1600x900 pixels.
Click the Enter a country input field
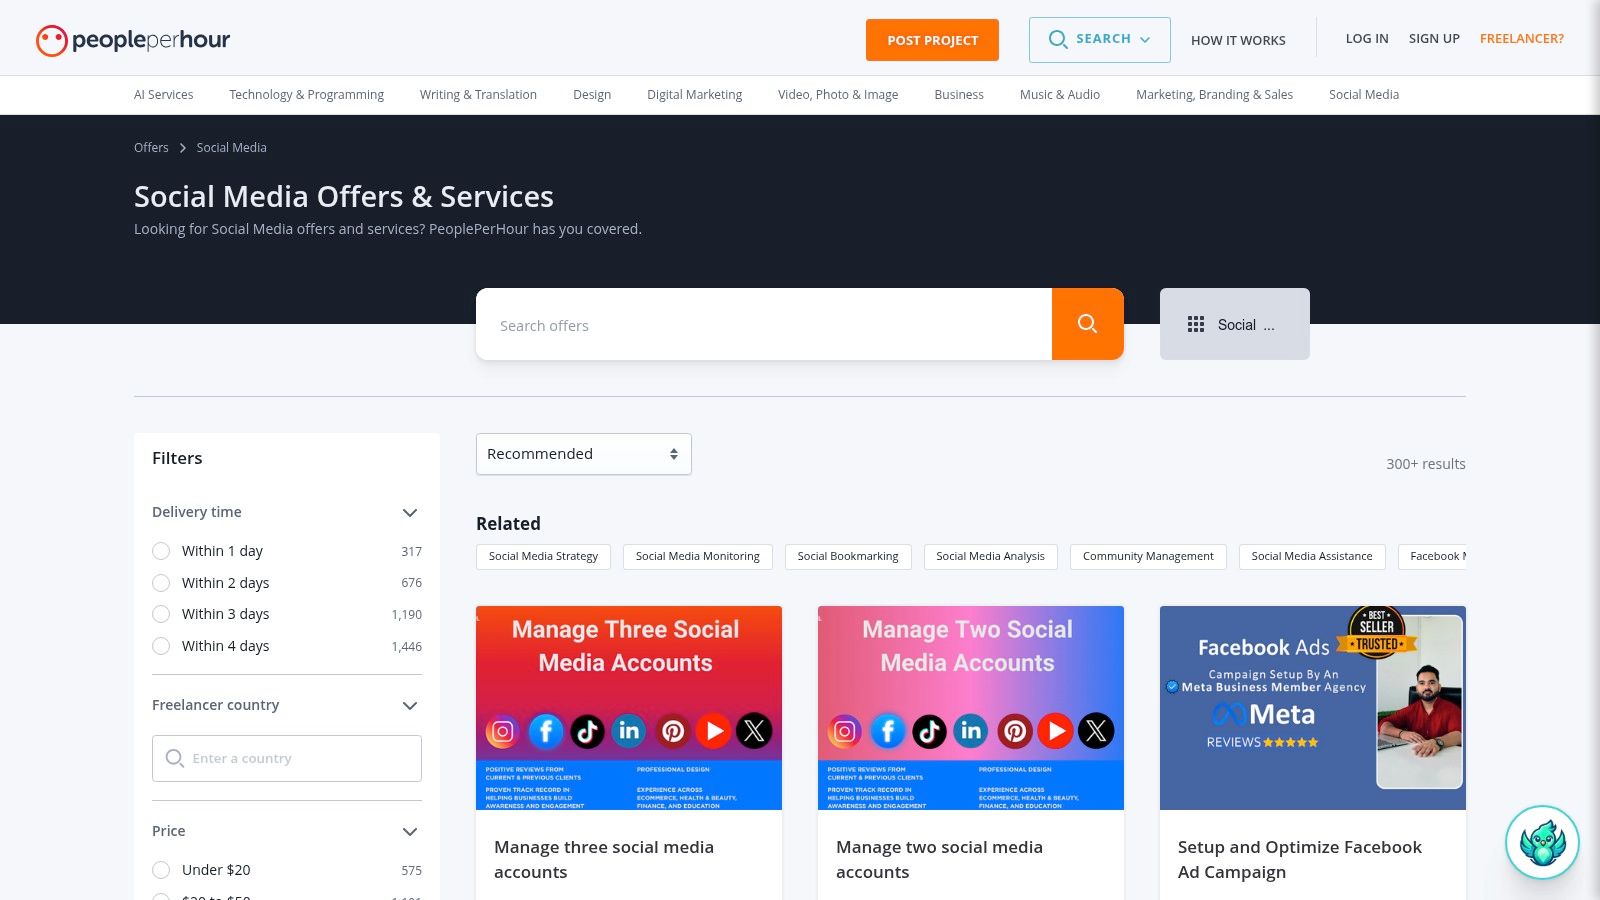pos(287,758)
